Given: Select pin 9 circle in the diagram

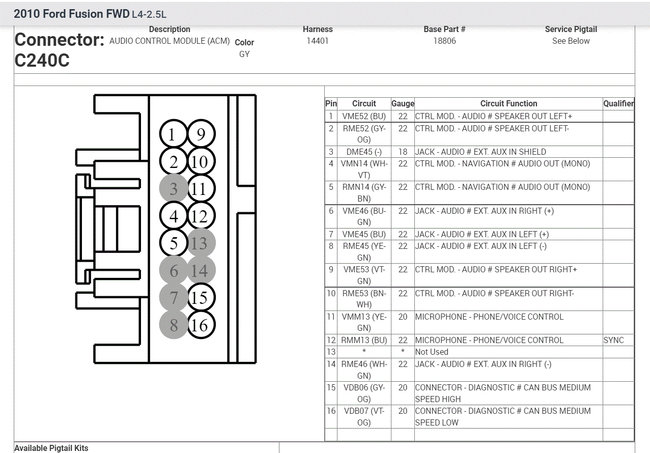Looking at the screenshot, I should pyautogui.click(x=201, y=134).
